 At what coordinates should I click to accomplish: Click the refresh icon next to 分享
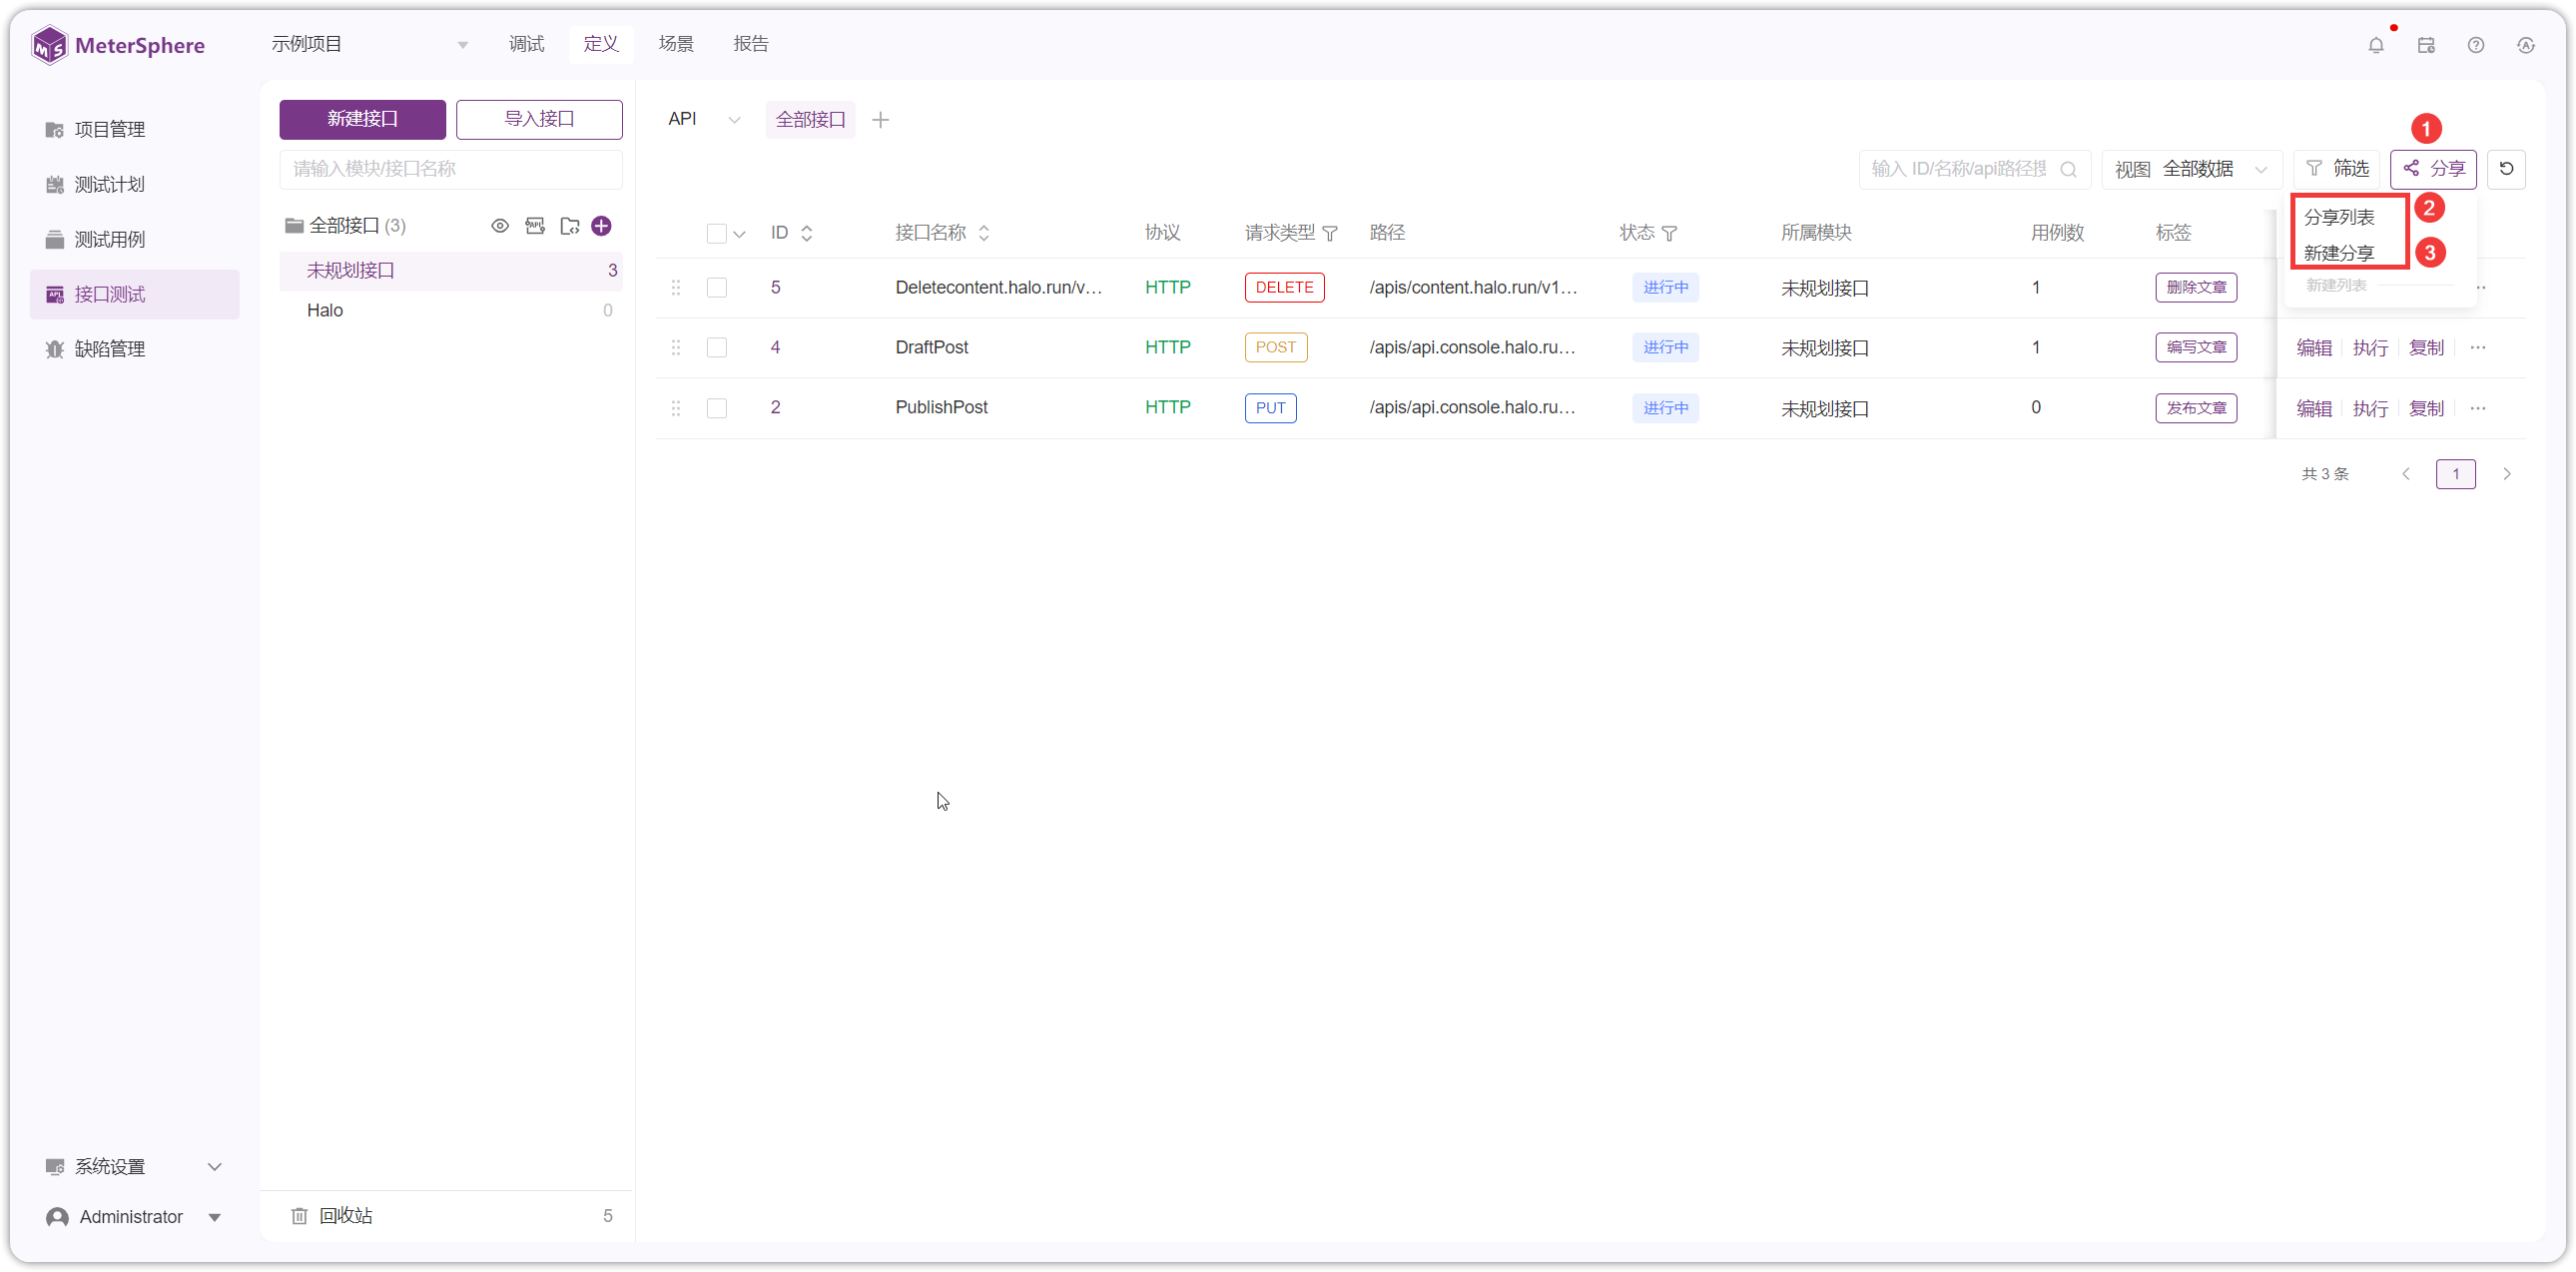pos(2506,169)
